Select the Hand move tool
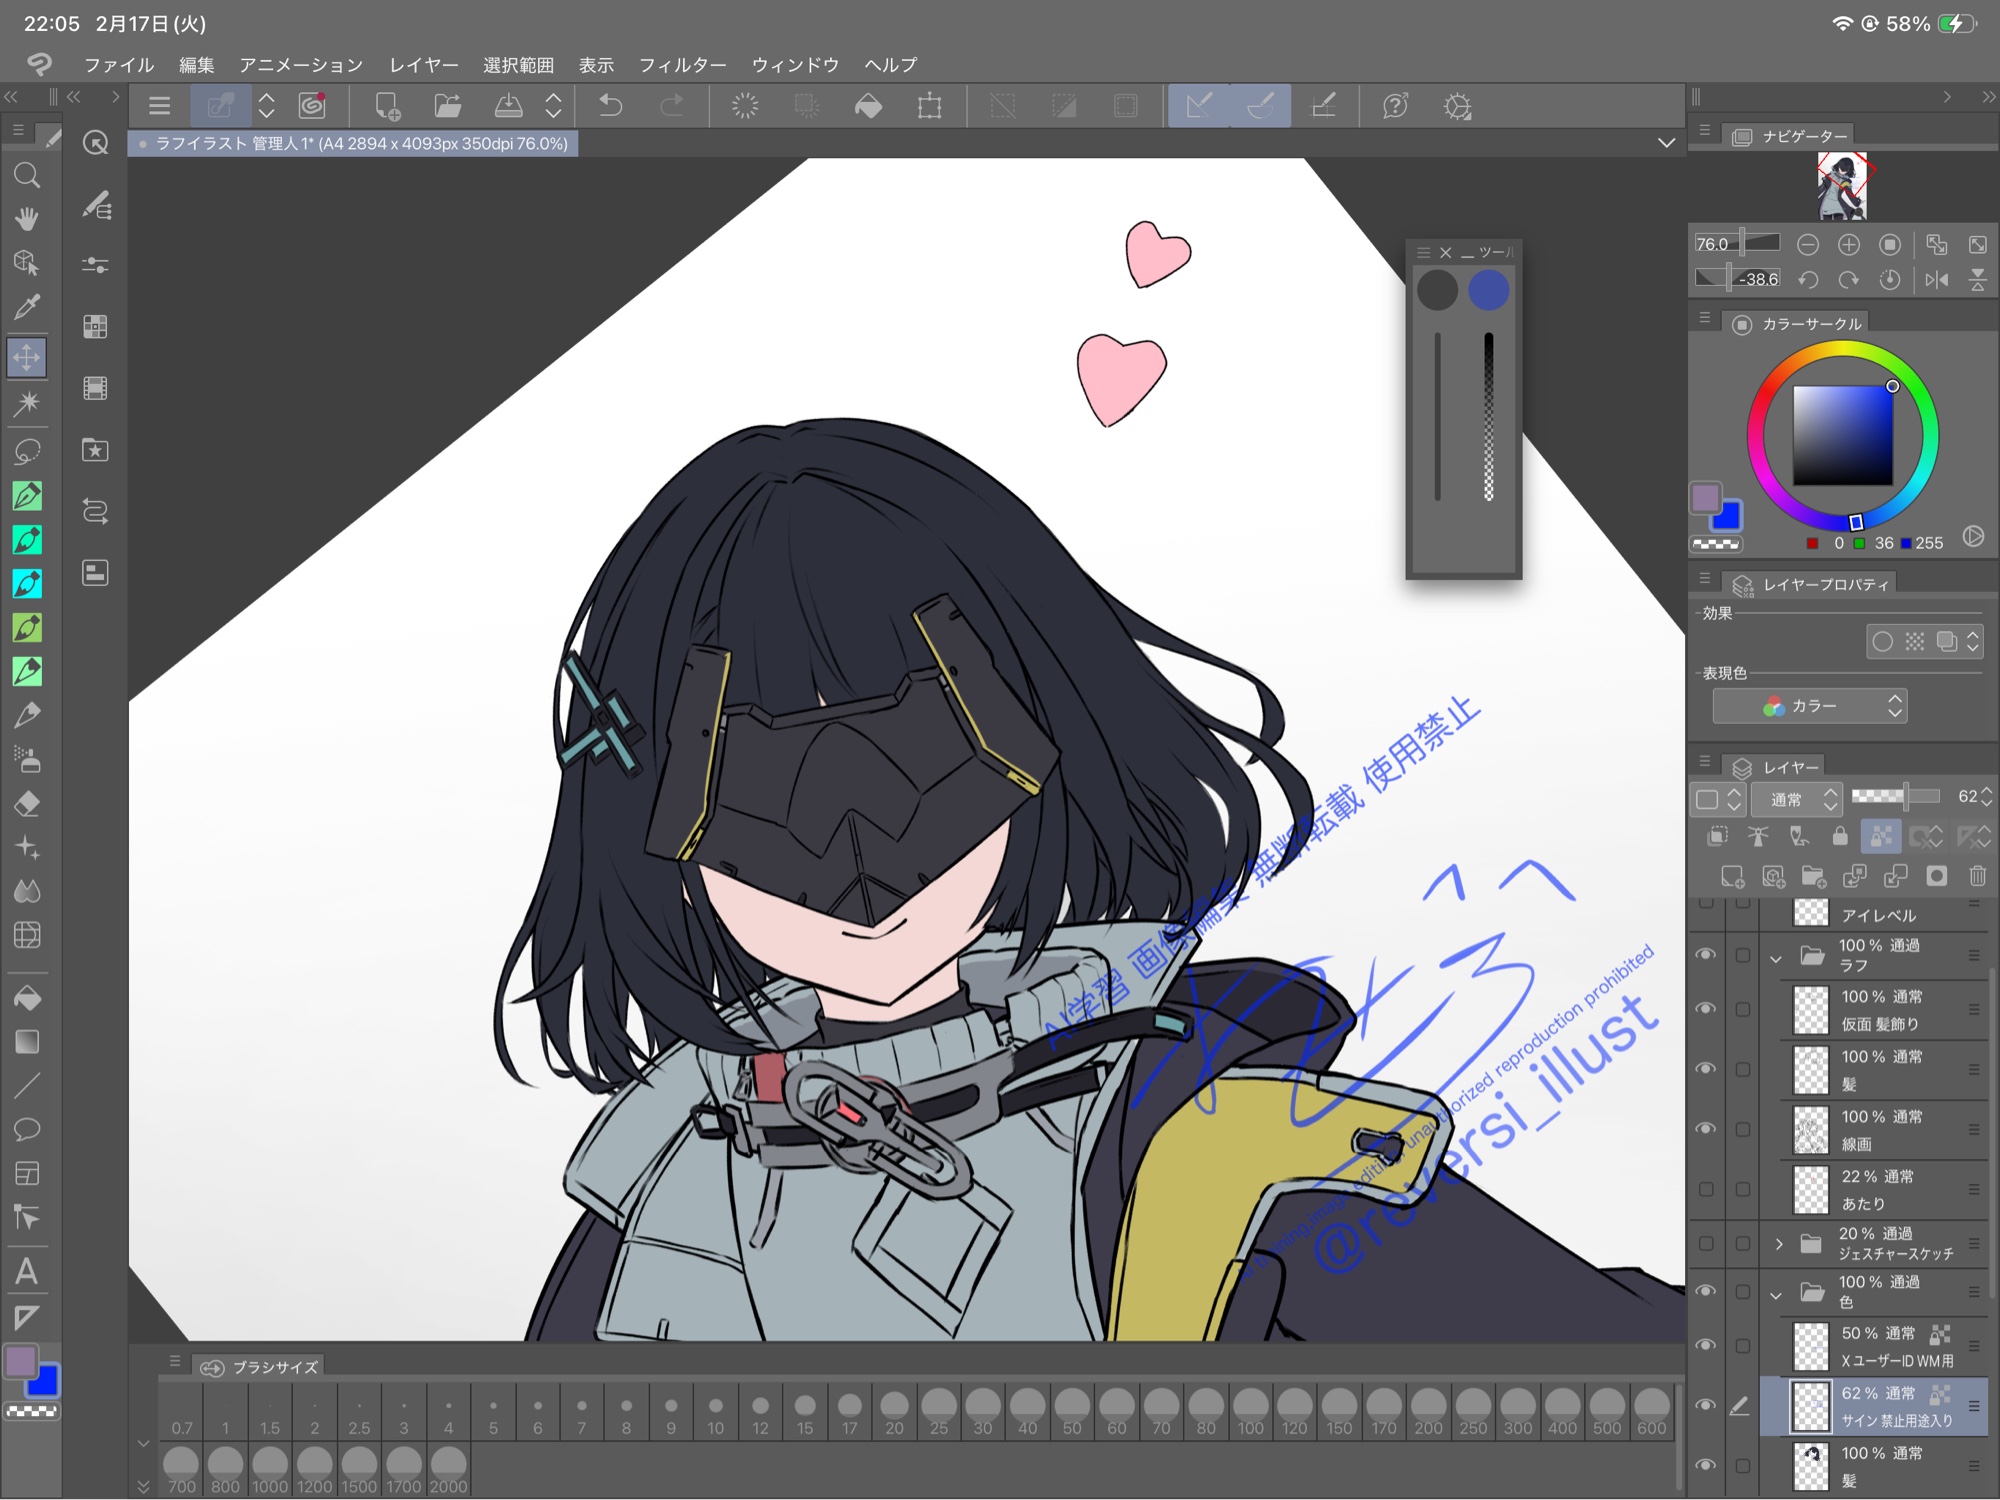The height and width of the screenshot is (1500, 2000). (27, 219)
